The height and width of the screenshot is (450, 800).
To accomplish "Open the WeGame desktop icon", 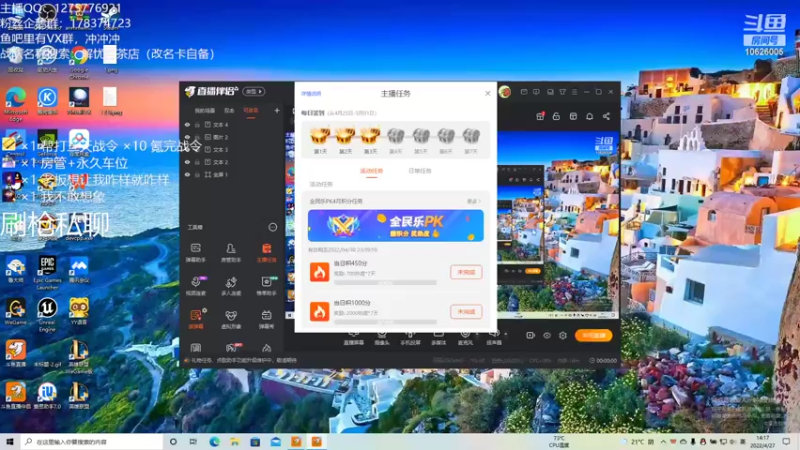I will (x=15, y=312).
